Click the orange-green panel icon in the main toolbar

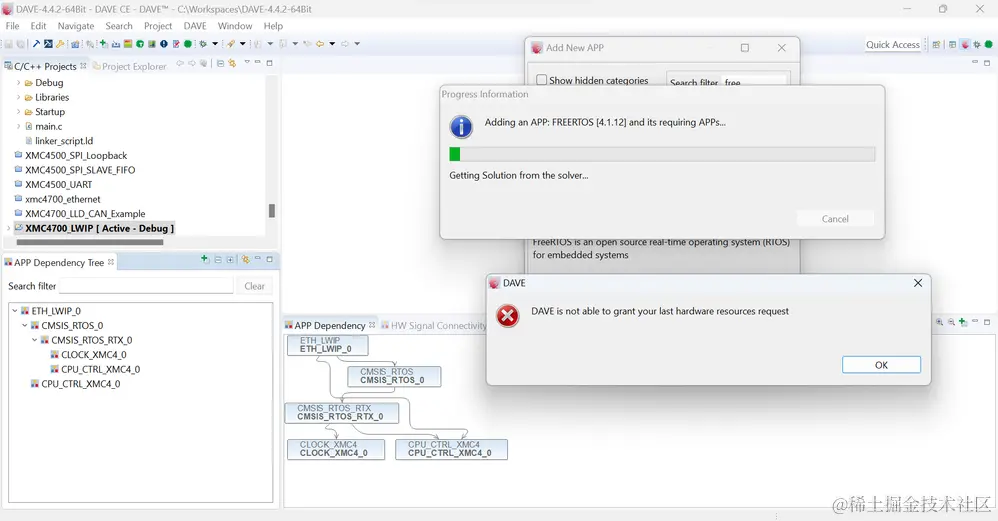(x=128, y=44)
